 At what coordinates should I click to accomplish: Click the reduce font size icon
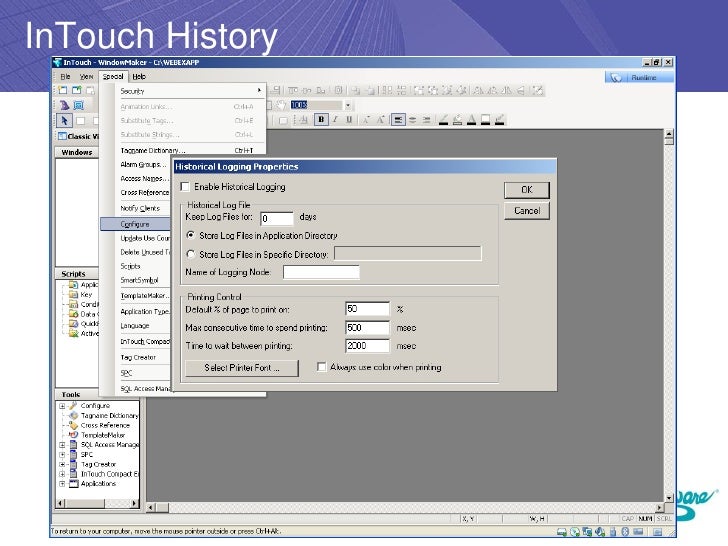tap(366, 120)
